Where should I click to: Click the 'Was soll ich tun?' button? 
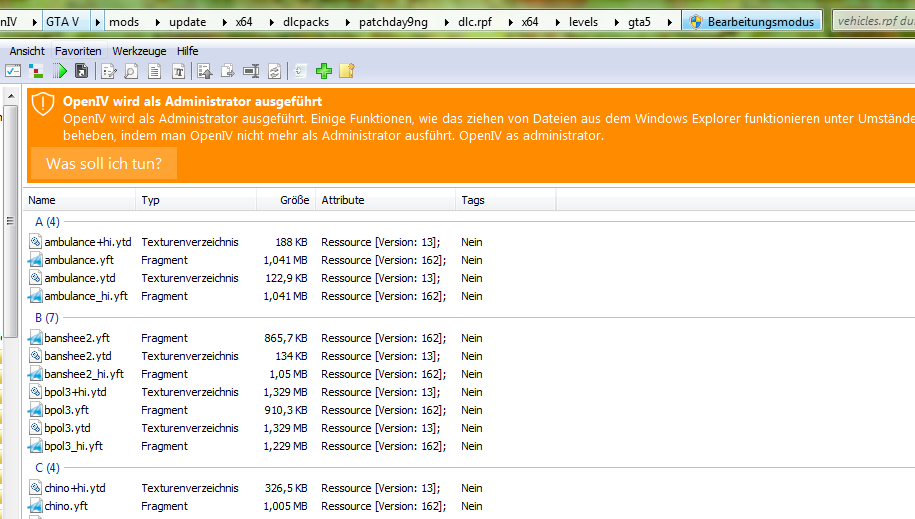[x=104, y=163]
